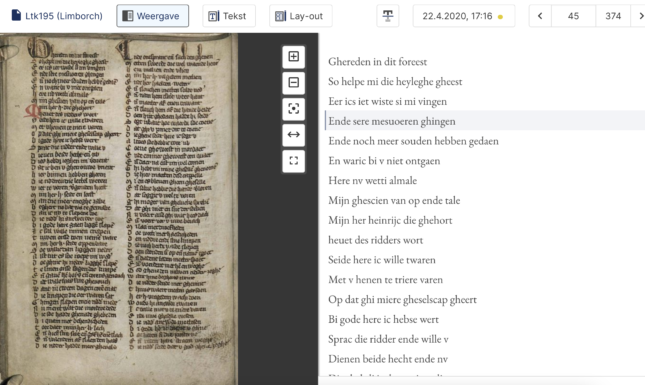Image resolution: width=645 pixels, height=385 pixels.
Task: Switch to the Weergave view
Action: [153, 16]
